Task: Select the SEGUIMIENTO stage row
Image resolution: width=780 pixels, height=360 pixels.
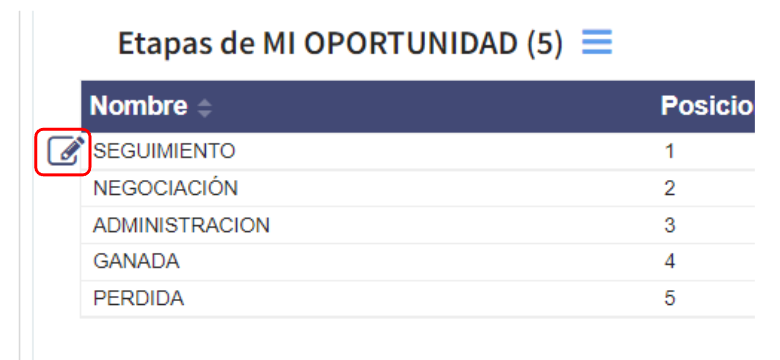Action: click(418, 151)
